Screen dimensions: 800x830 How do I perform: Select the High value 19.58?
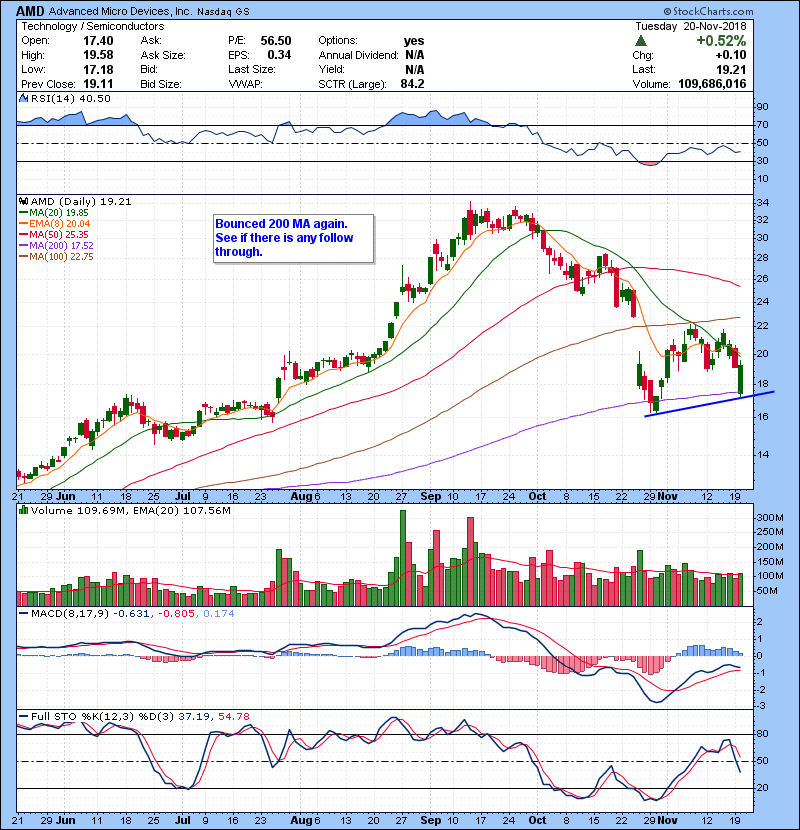point(98,55)
